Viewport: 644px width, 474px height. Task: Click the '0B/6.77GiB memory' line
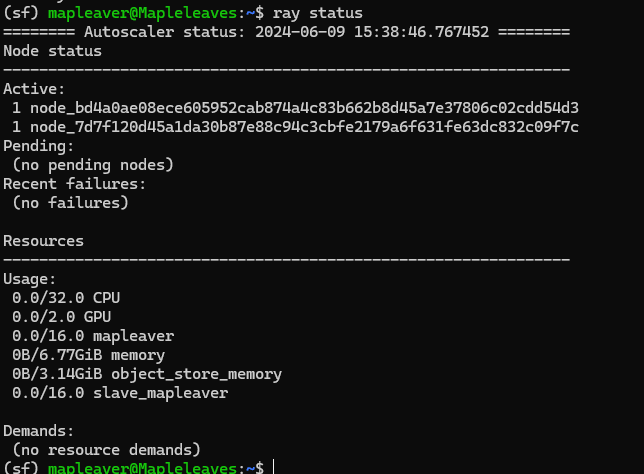(x=88, y=355)
